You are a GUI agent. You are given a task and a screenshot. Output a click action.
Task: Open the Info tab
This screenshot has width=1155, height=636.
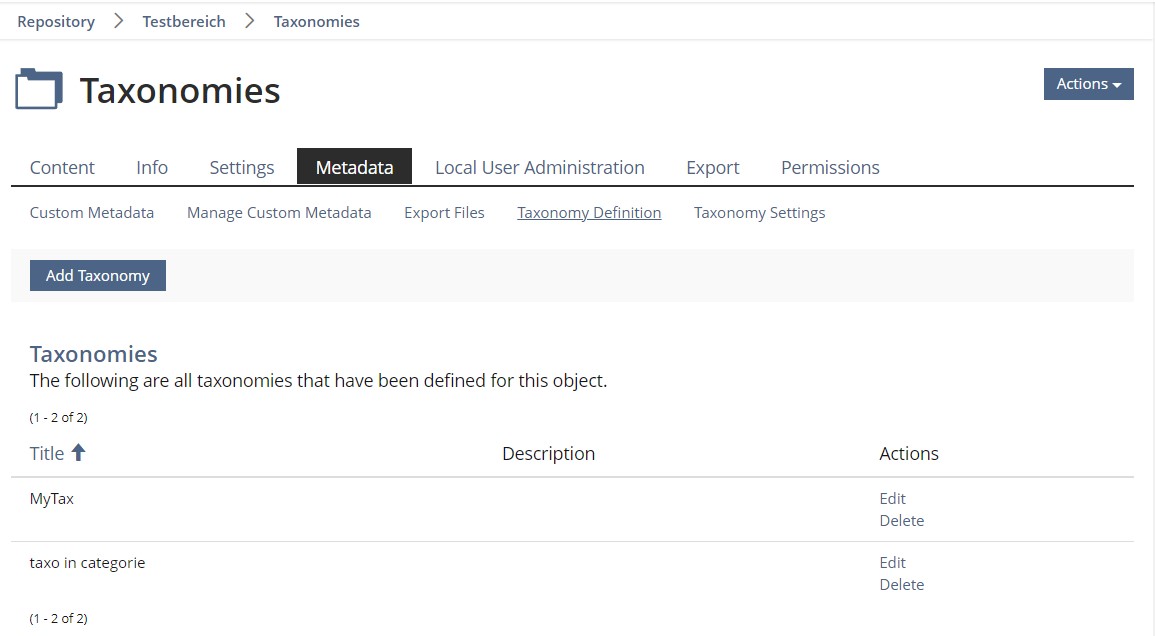152,167
